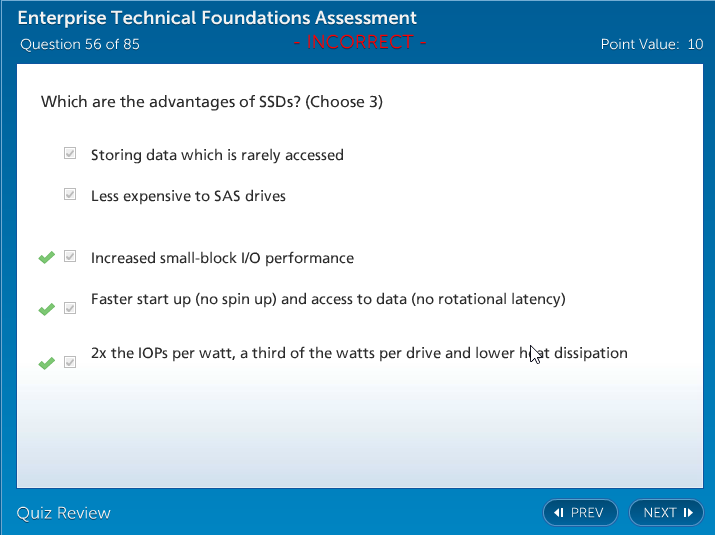
Task: Check the 'Increased small-block I/O performance' box
Action: tap(70, 257)
